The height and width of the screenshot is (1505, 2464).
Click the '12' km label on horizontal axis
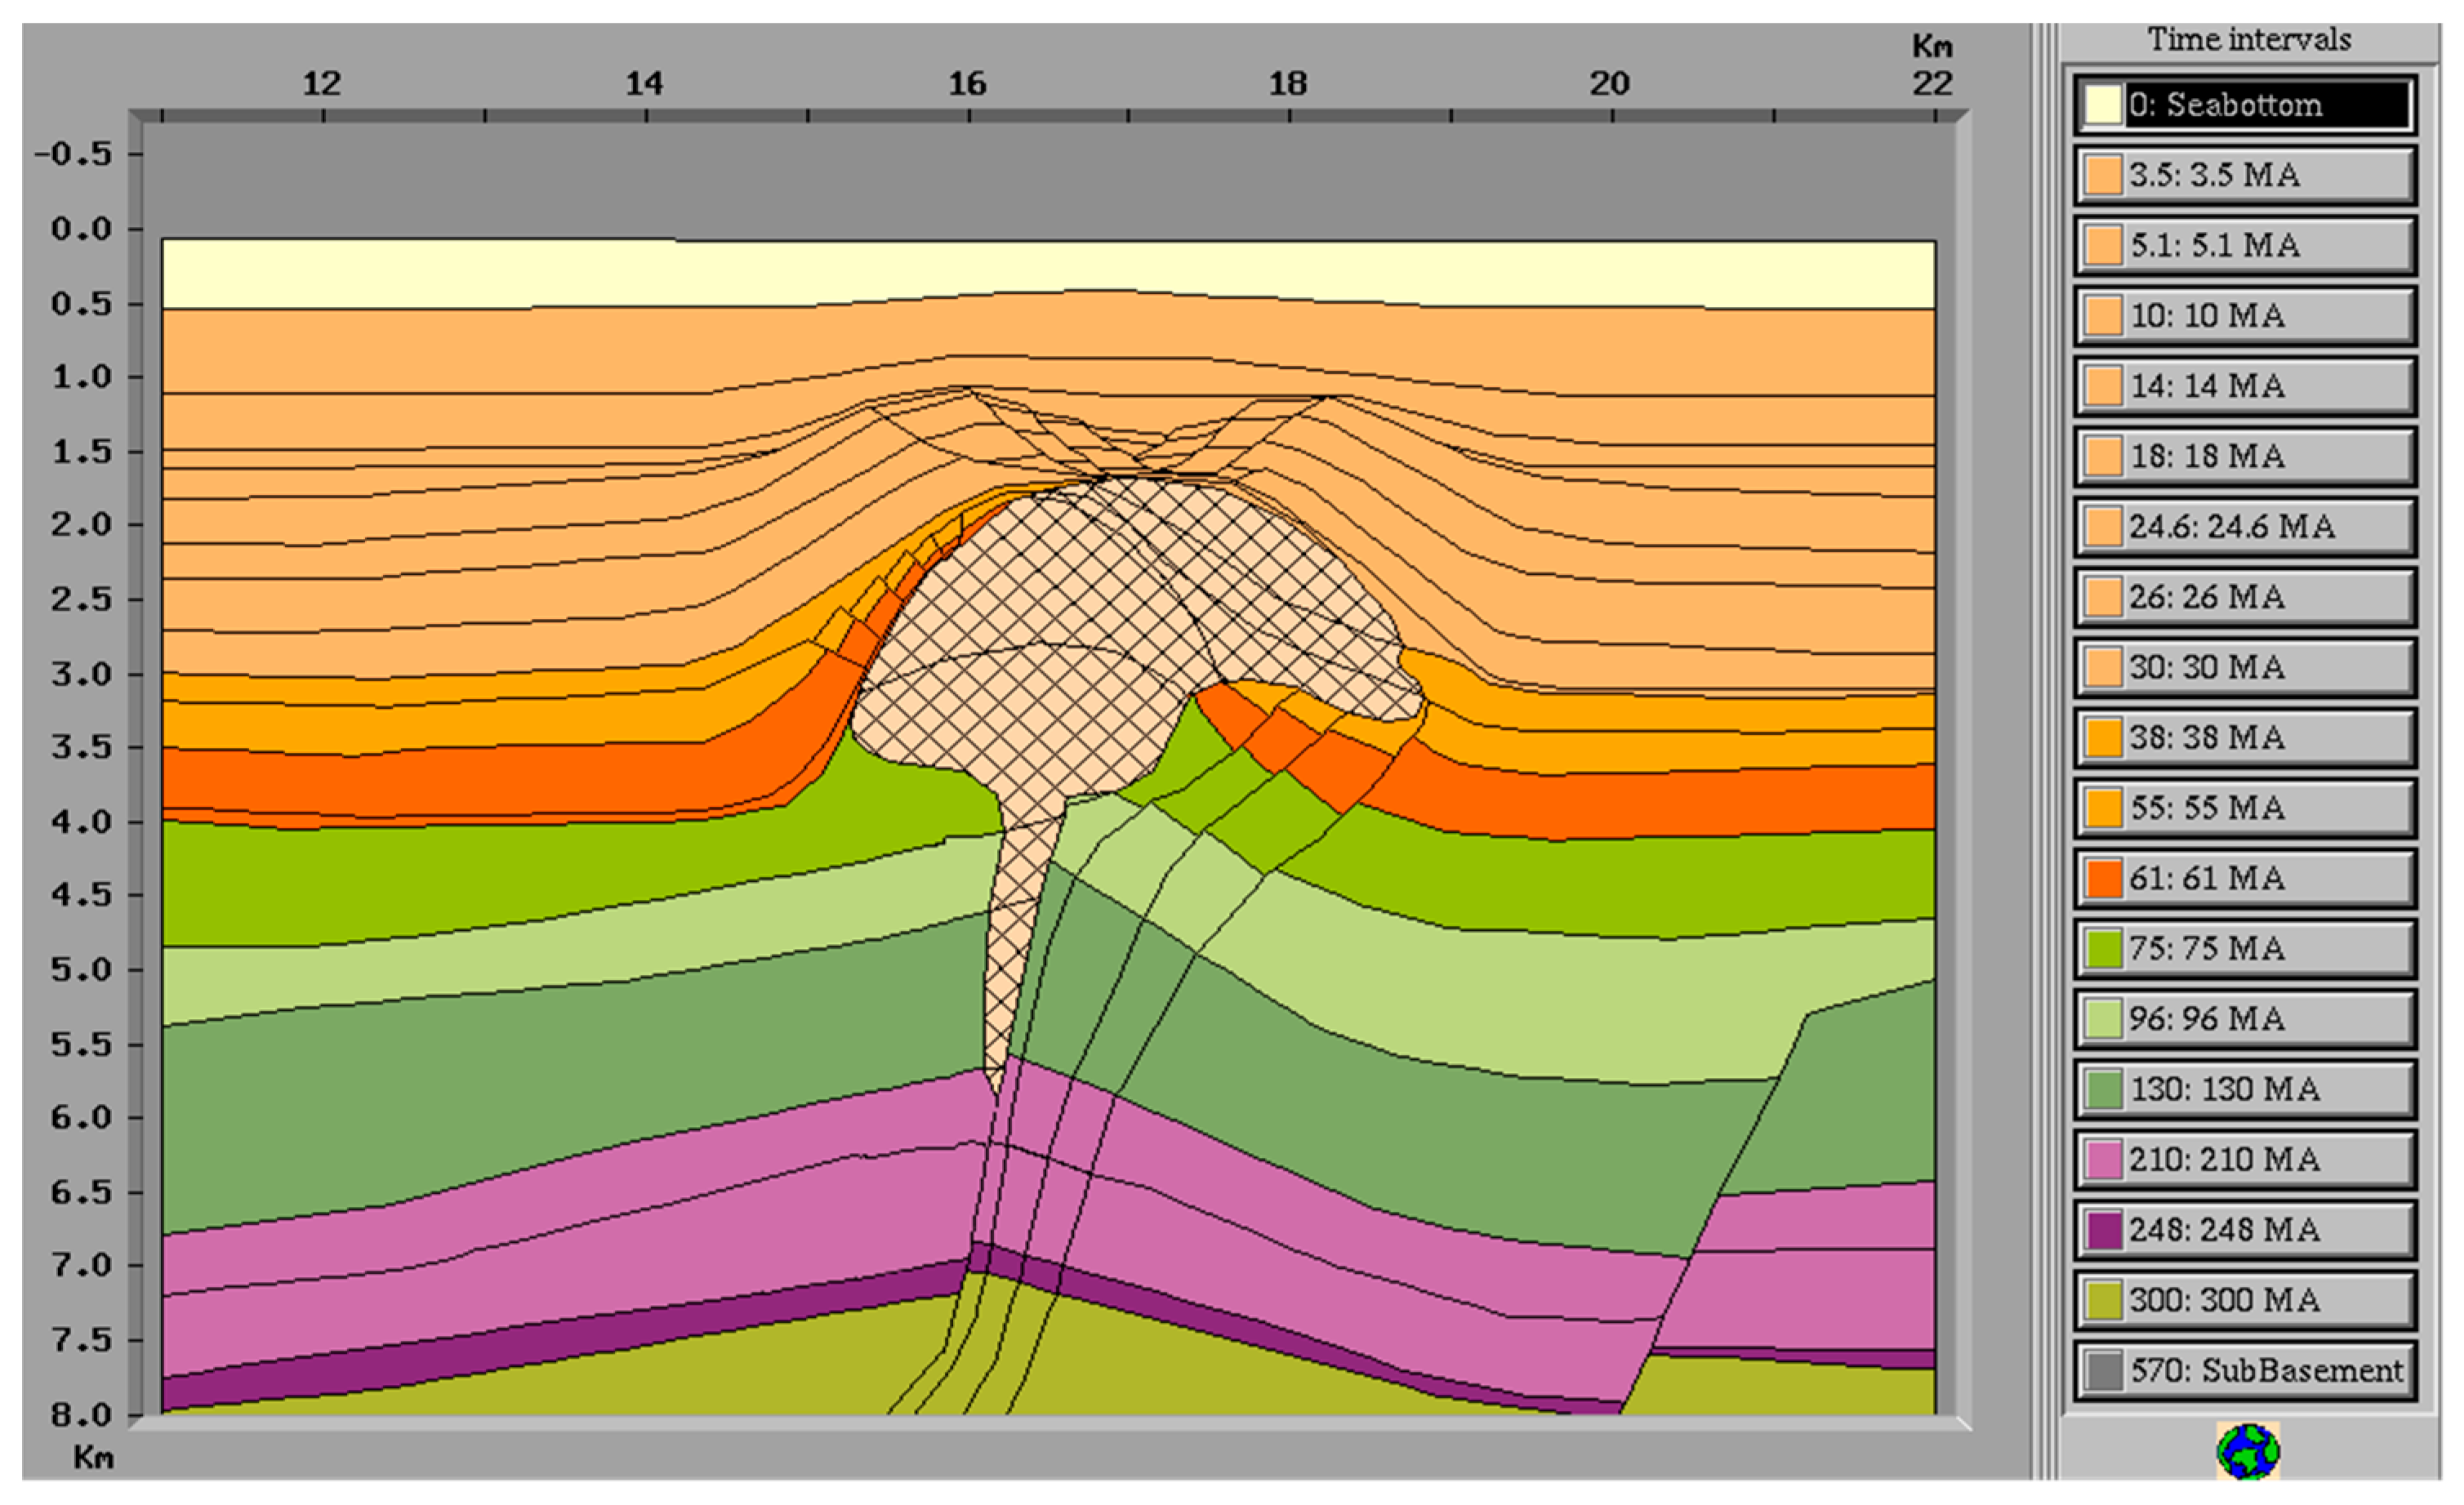pos(322,83)
